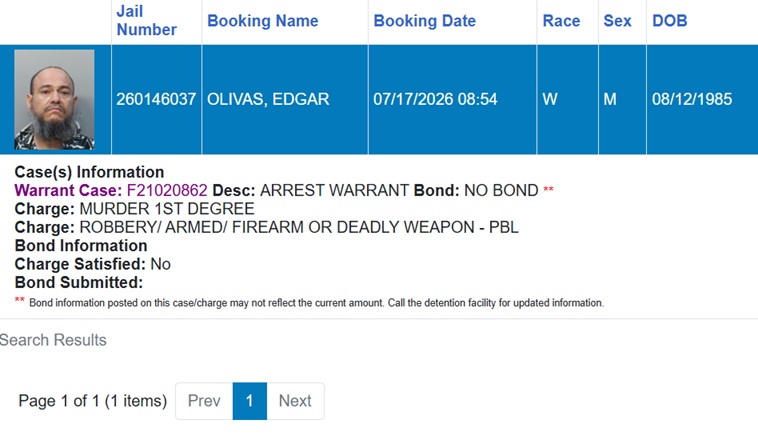Click the MURDER 1ST DEGREE charge text
758x436 pixels.
point(167,209)
